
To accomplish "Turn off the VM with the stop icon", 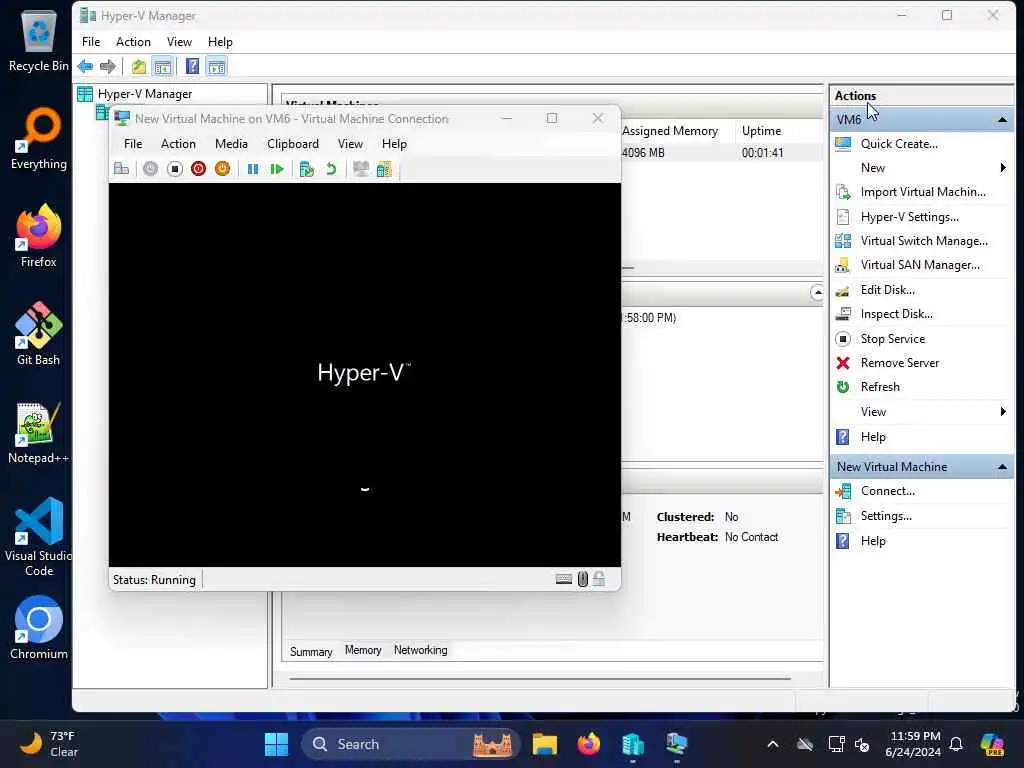I will tap(174, 169).
